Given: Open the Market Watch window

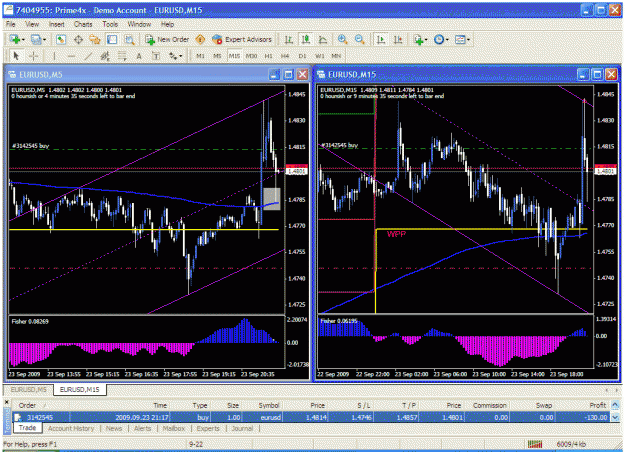Looking at the screenshot, I should point(61,39).
